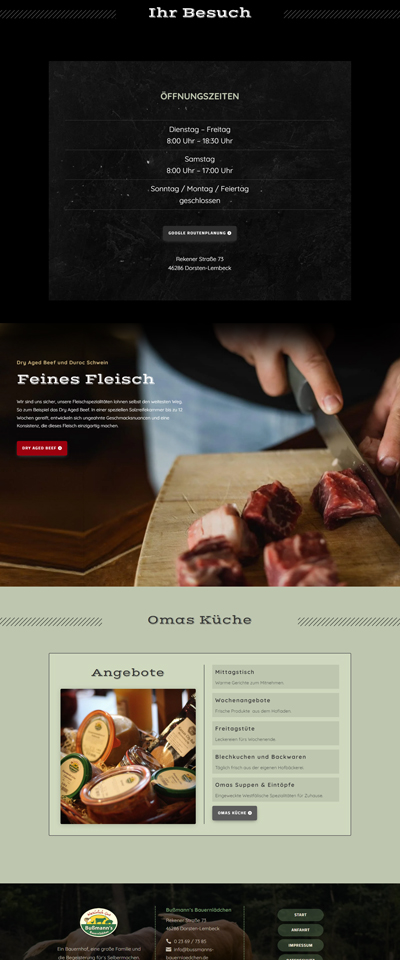This screenshot has height=960, width=400.
Task: Open Impressum from the footer menu
Action: click(x=301, y=945)
